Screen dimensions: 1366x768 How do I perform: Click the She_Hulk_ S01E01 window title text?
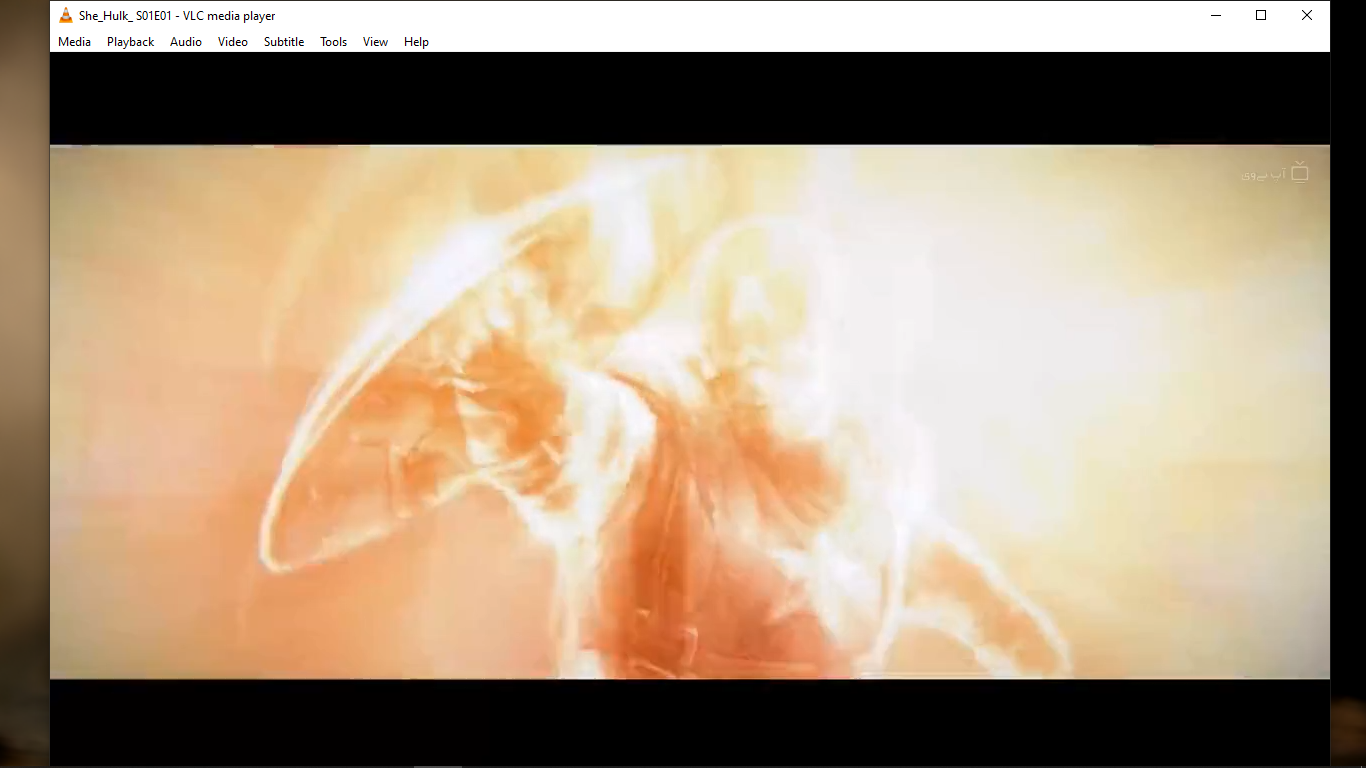click(x=177, y=16)
